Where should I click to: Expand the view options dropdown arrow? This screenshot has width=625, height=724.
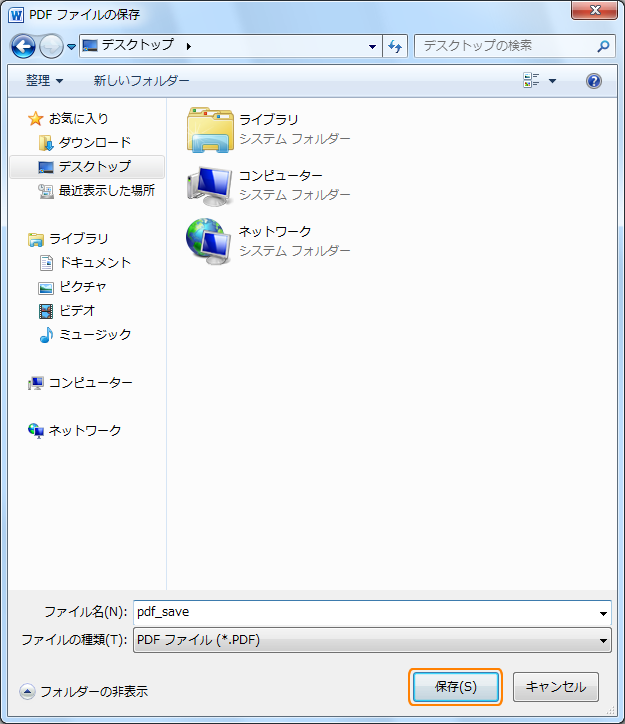(552, 81)
